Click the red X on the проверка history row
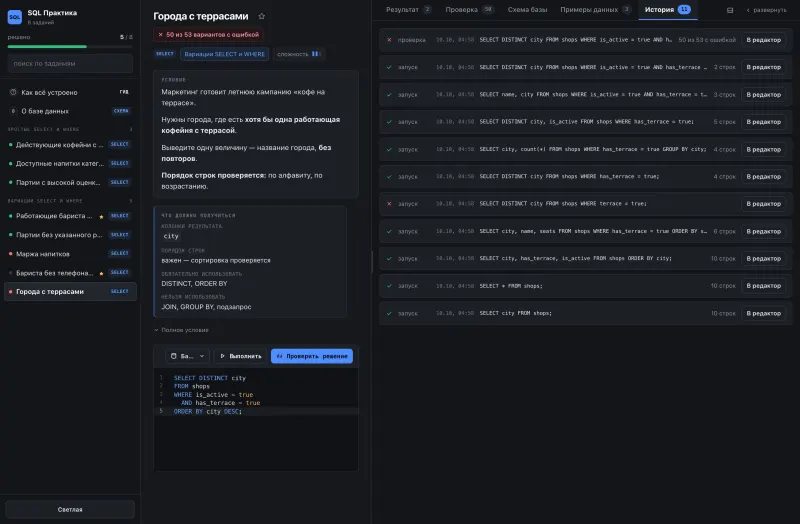Image resolution: width=800 pixels, height=524 pixels. (389, 40)
